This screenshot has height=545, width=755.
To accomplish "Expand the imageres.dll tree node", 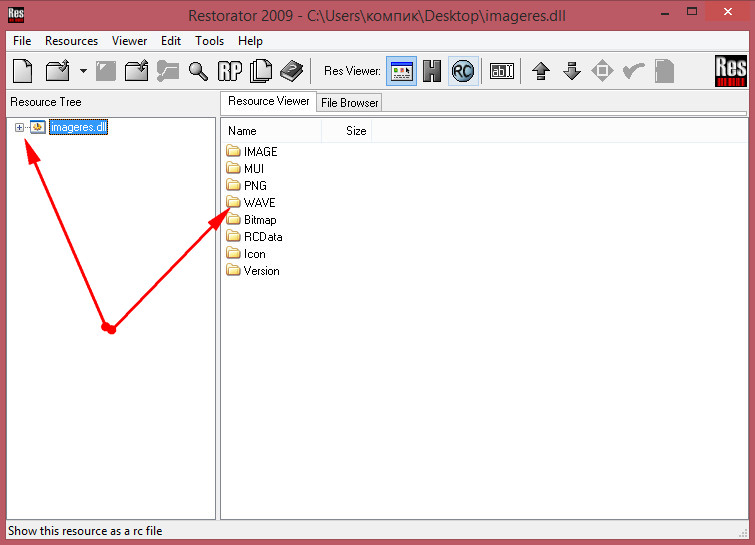I will coord(19,128).
